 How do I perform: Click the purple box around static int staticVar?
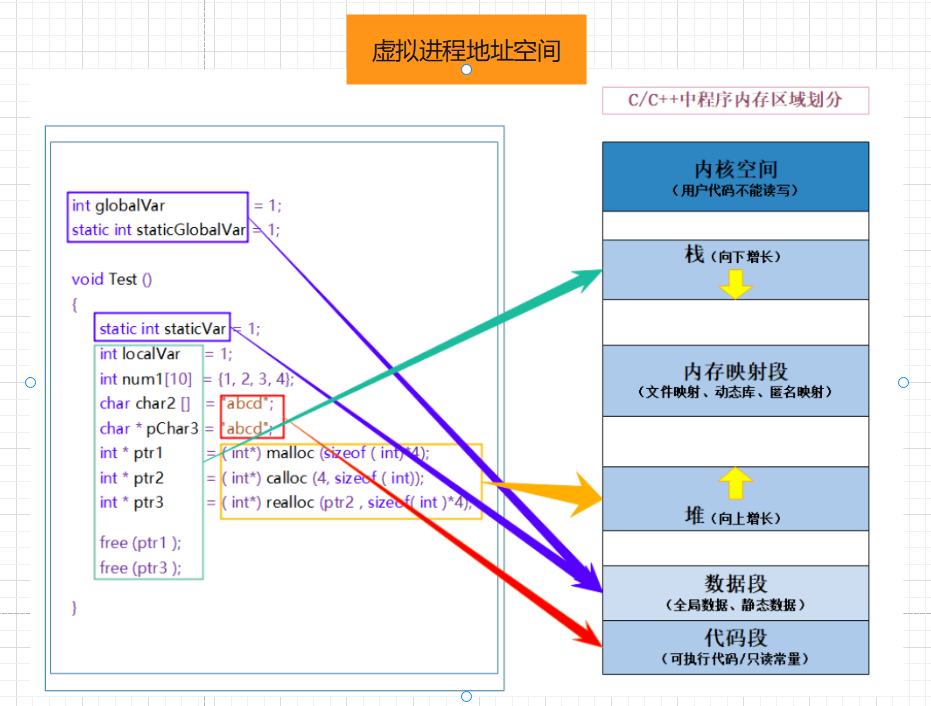tap(161, 328)
